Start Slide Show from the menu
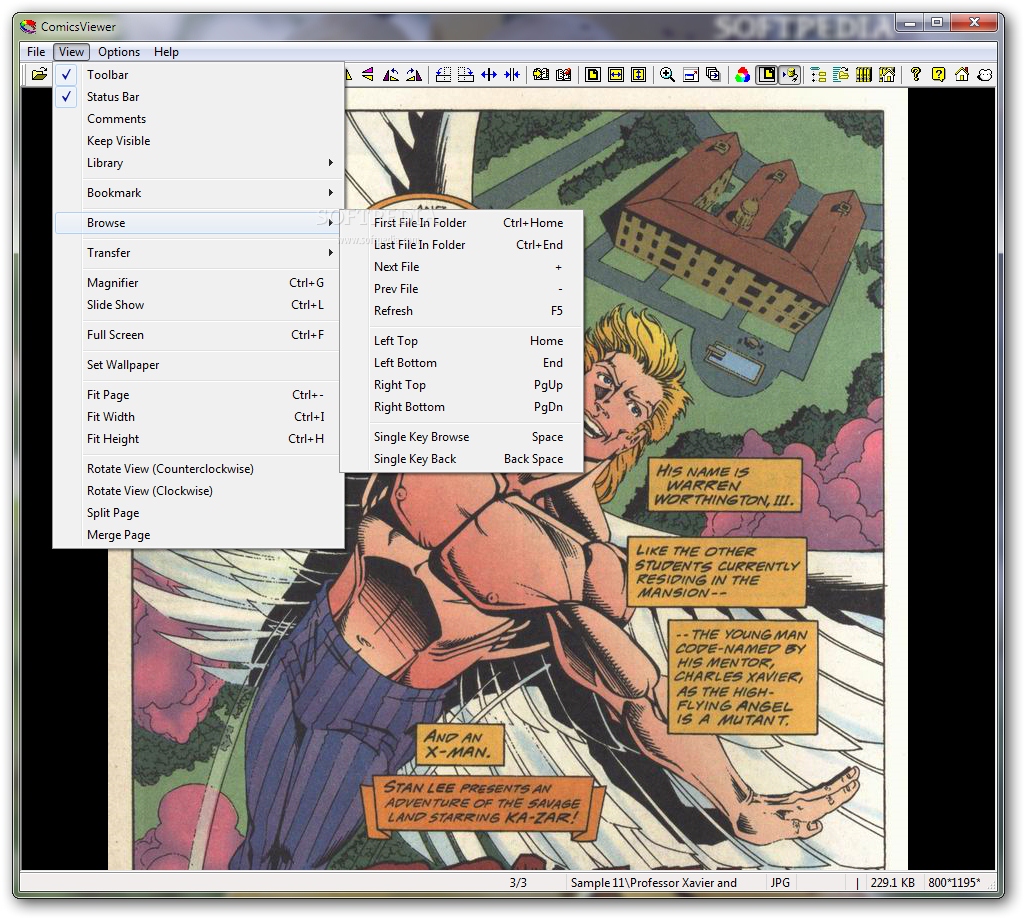1025x919 pixels. point(199,305)
